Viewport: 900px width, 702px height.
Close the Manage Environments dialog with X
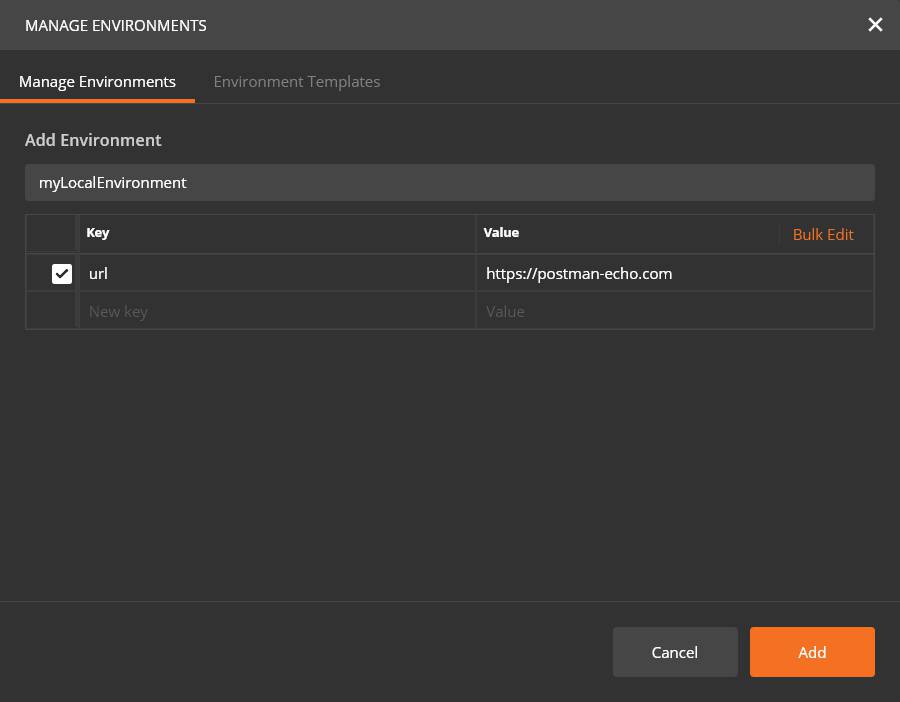(x=875, y=25)
